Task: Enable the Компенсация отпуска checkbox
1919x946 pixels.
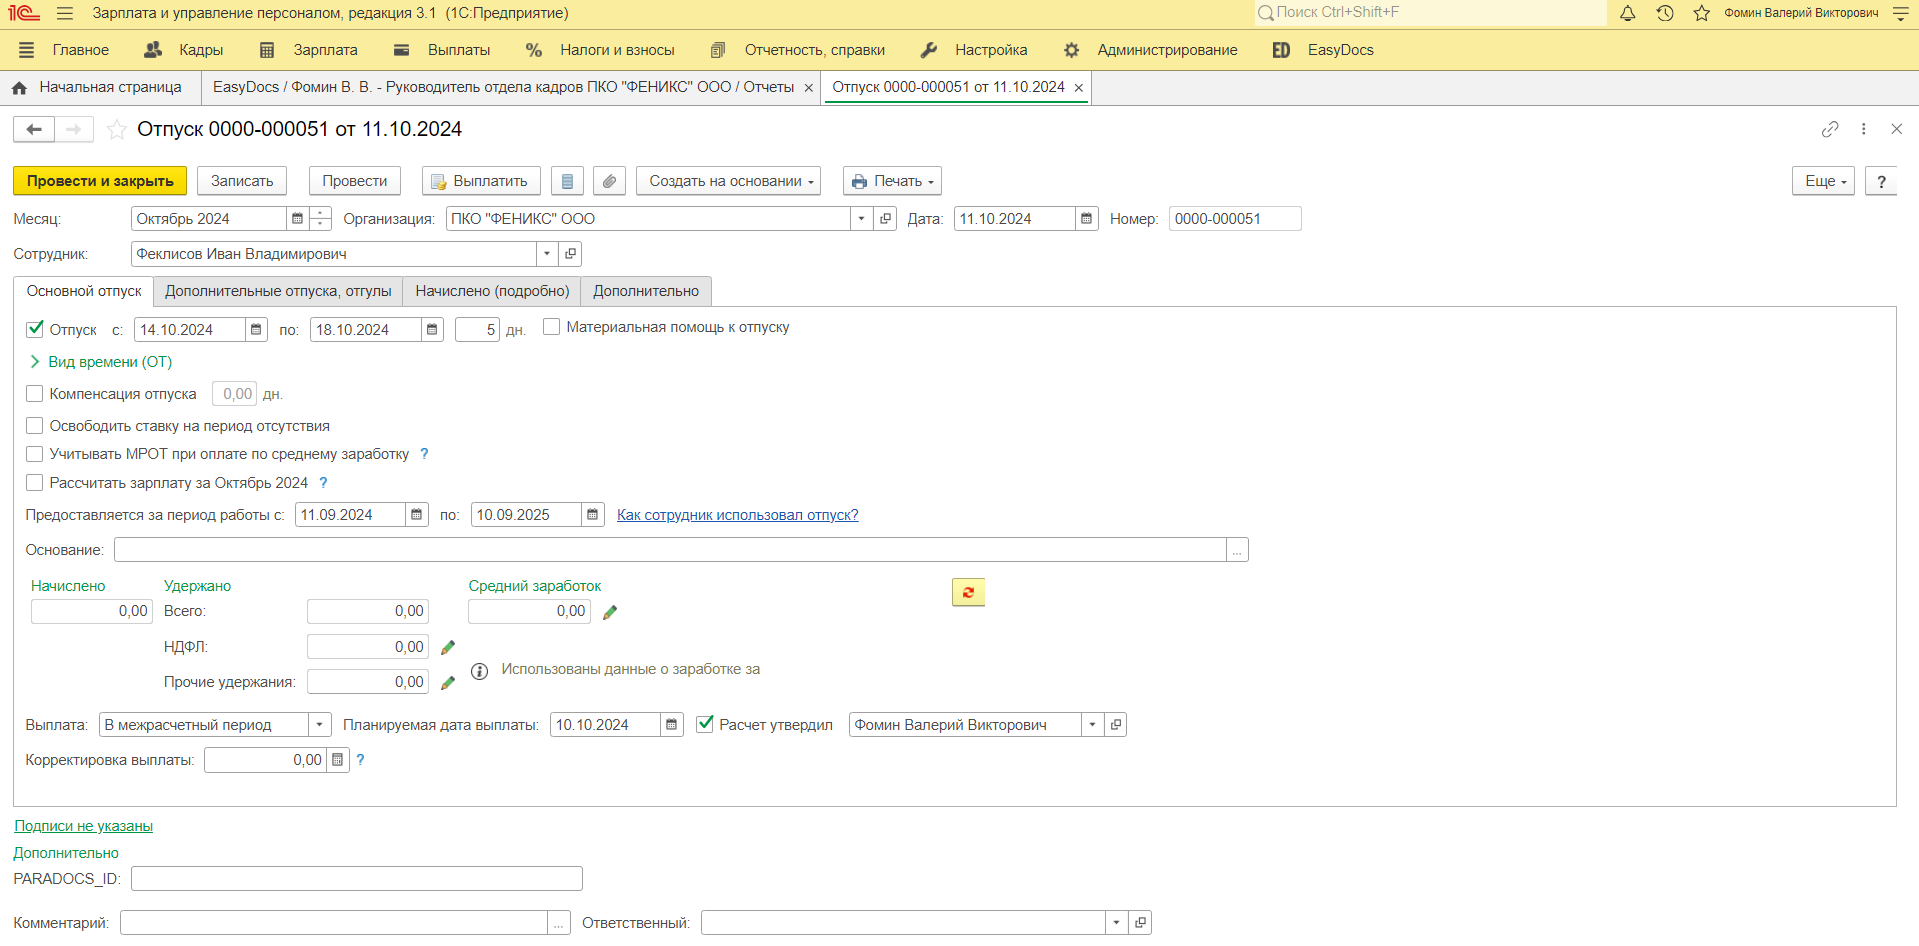Action: click(x=35, y=394)
